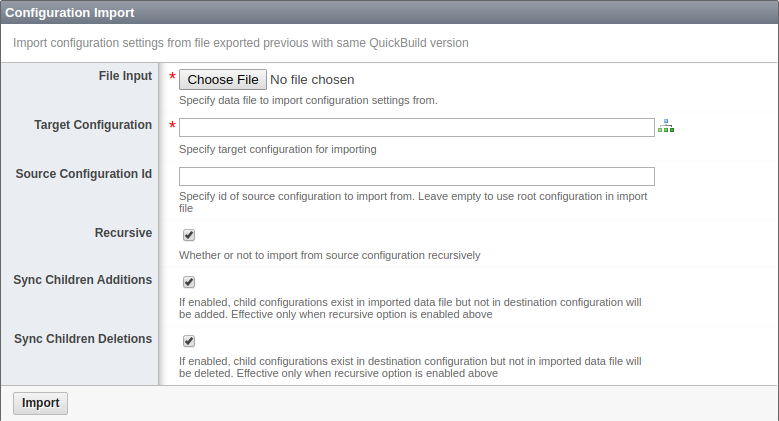Focus the Target Configuration text field
The image size is (779, 421).
417,127
